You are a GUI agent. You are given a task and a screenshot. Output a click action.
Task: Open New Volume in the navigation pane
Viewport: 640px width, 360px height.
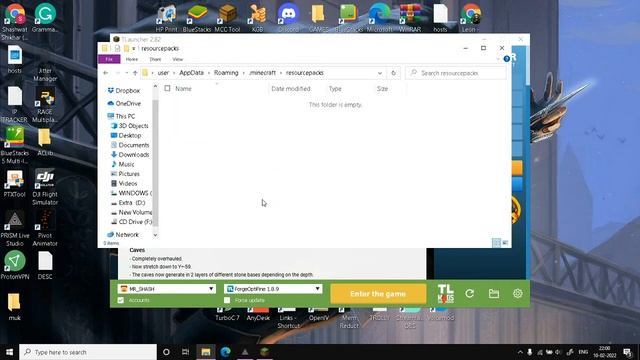pos(131,213)
